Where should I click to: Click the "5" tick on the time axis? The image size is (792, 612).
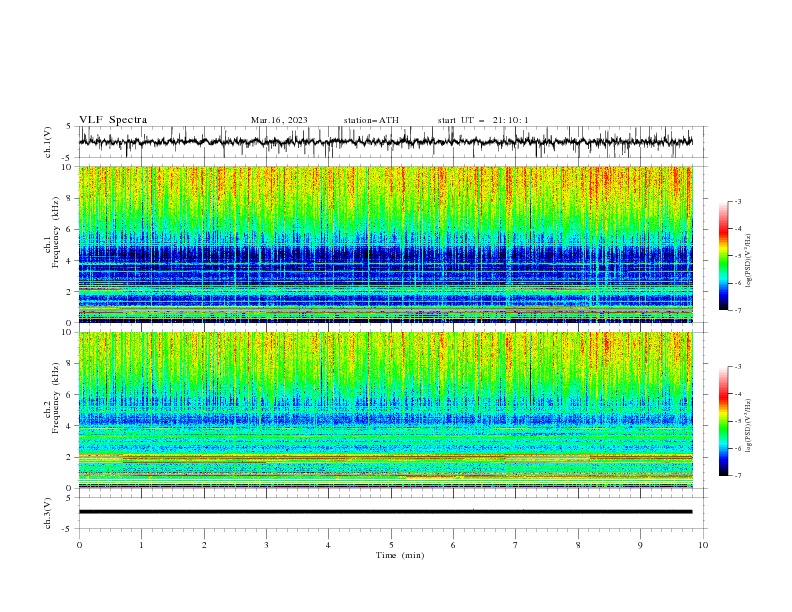[391, 545]
